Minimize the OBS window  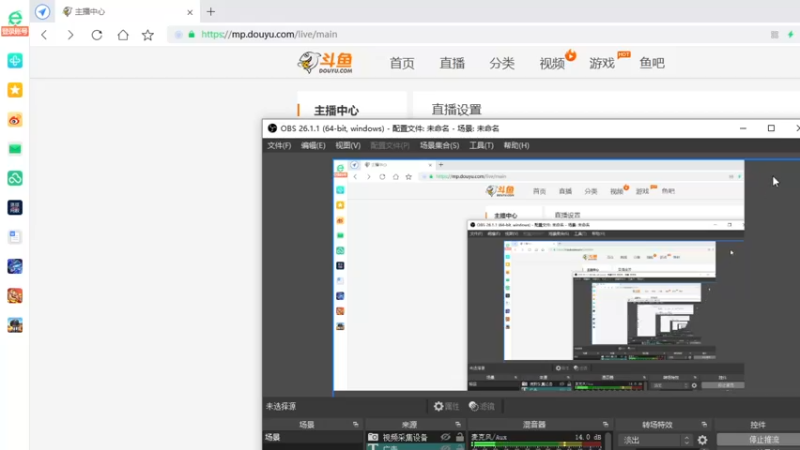tap(743, 128)
